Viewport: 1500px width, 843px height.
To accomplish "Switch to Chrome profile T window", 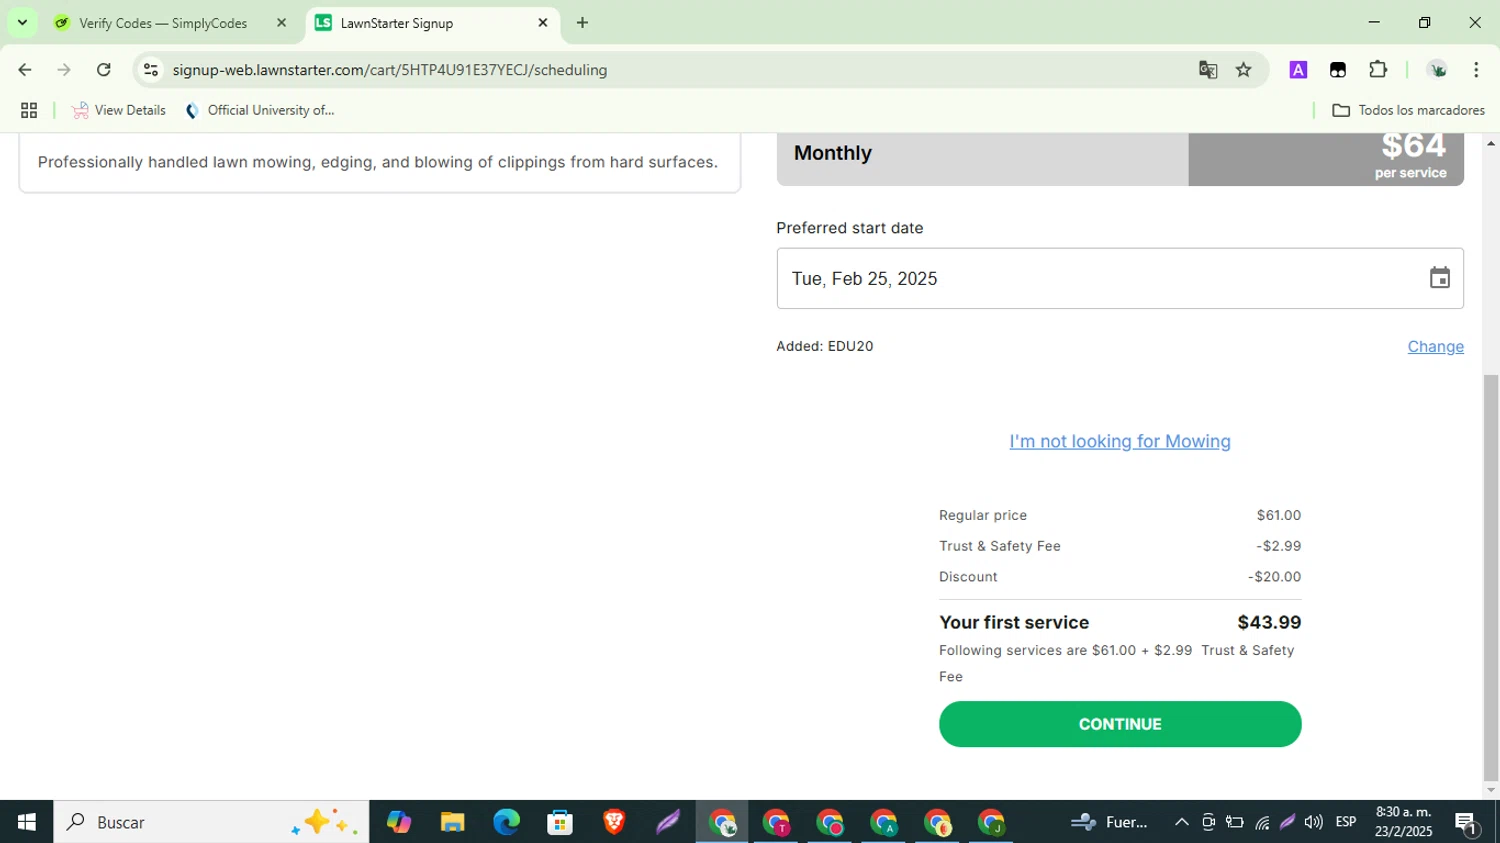I will tap(776, 822).
